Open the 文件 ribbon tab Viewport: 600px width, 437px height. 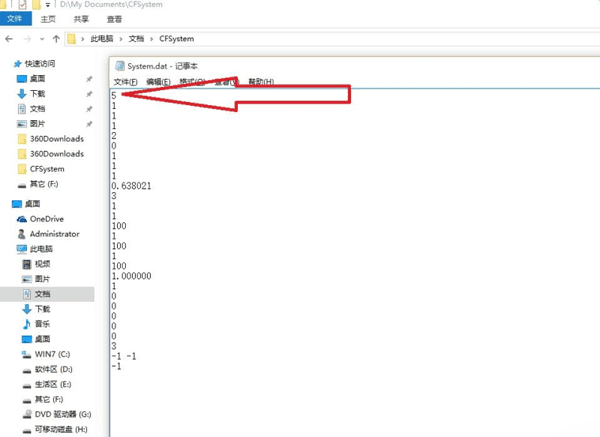click(x=15, y=19)
